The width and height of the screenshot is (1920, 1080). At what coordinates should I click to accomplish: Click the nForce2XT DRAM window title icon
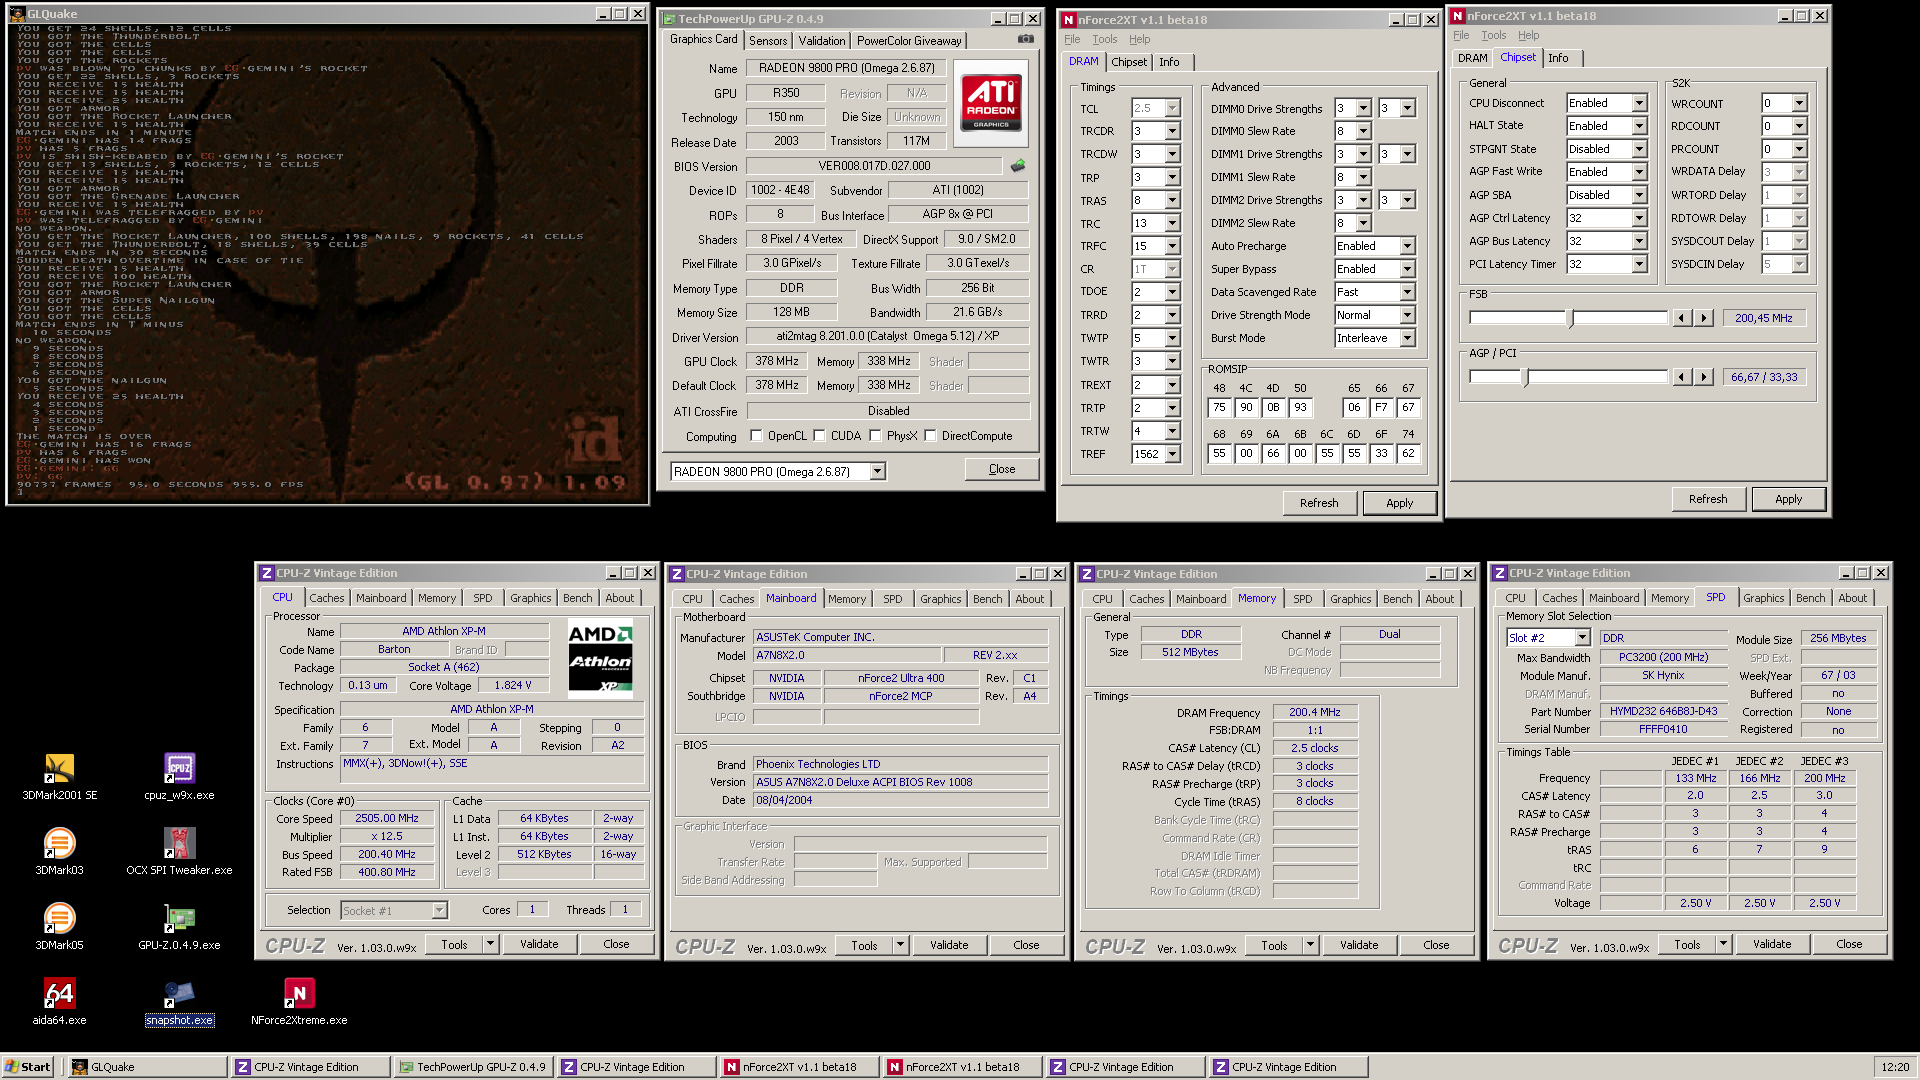tap(1068, 19)
